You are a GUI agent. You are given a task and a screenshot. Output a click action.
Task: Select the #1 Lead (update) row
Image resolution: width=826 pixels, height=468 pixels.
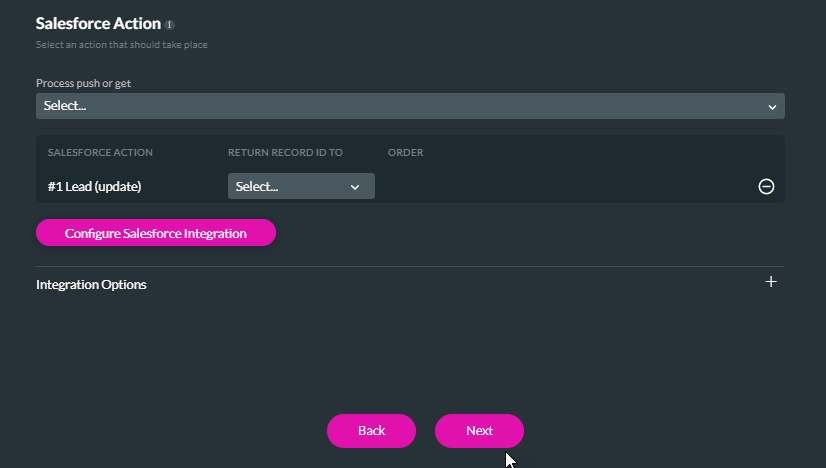pyautogui.click(x=95, y=186)
